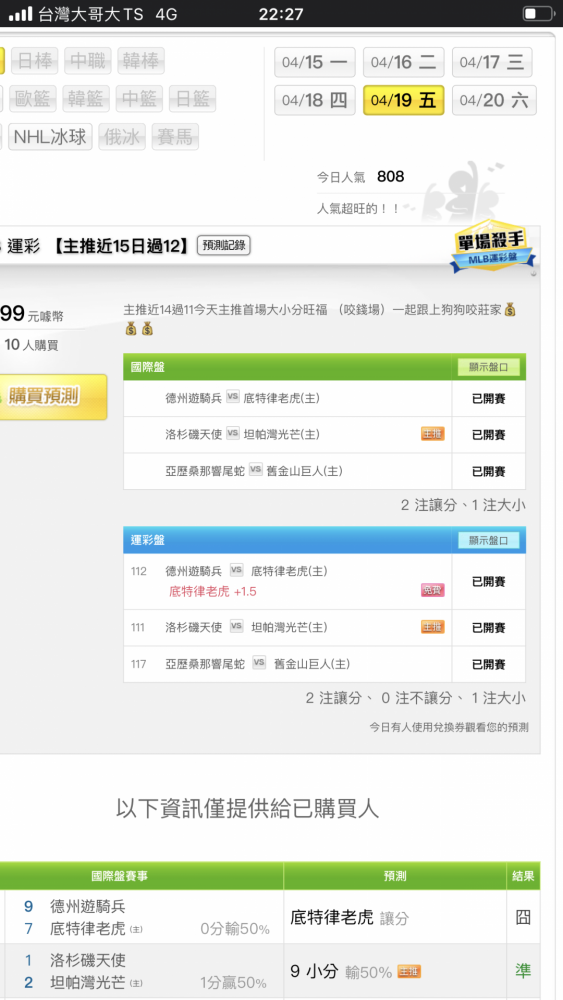Choose date 04/20 六
This screenshot has width=563, height=1000.
[x=494, y=100]
